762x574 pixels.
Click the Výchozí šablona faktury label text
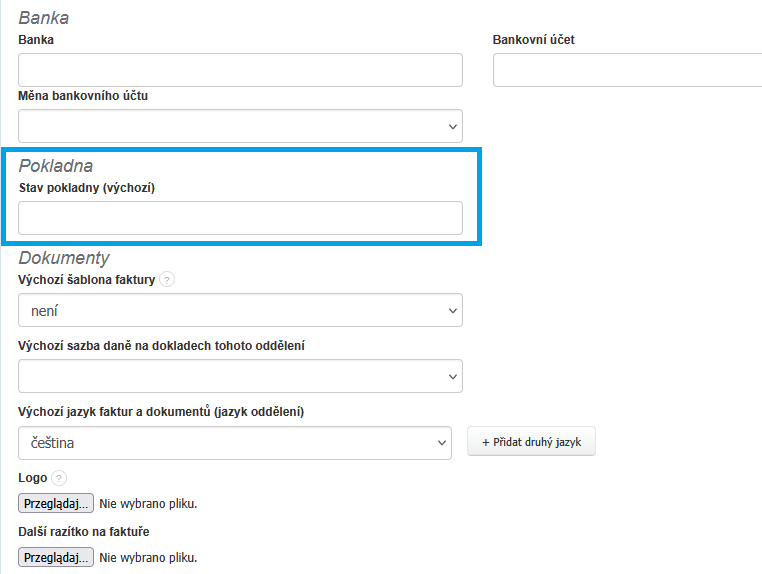point(87,280)
